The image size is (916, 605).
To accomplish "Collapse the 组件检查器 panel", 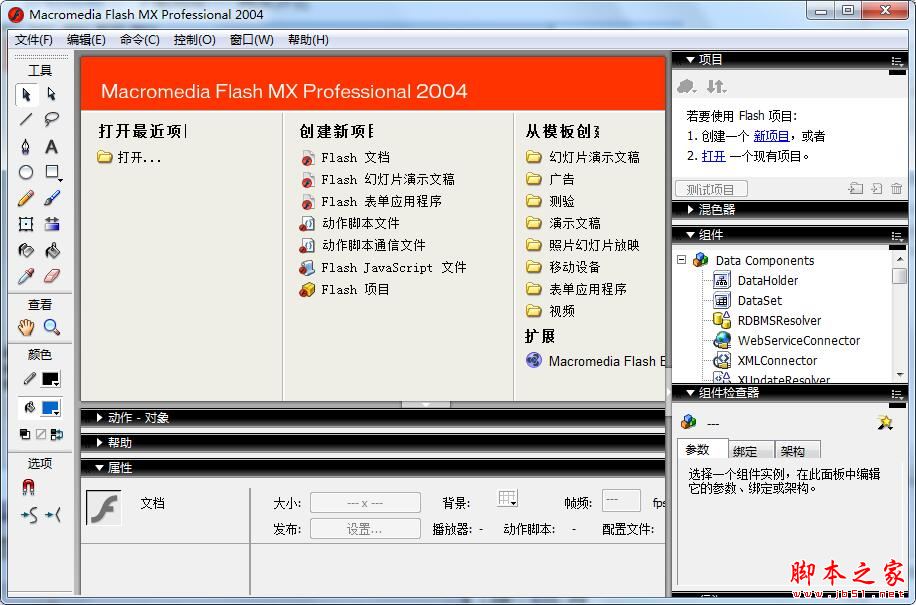I will coord(691,392).
